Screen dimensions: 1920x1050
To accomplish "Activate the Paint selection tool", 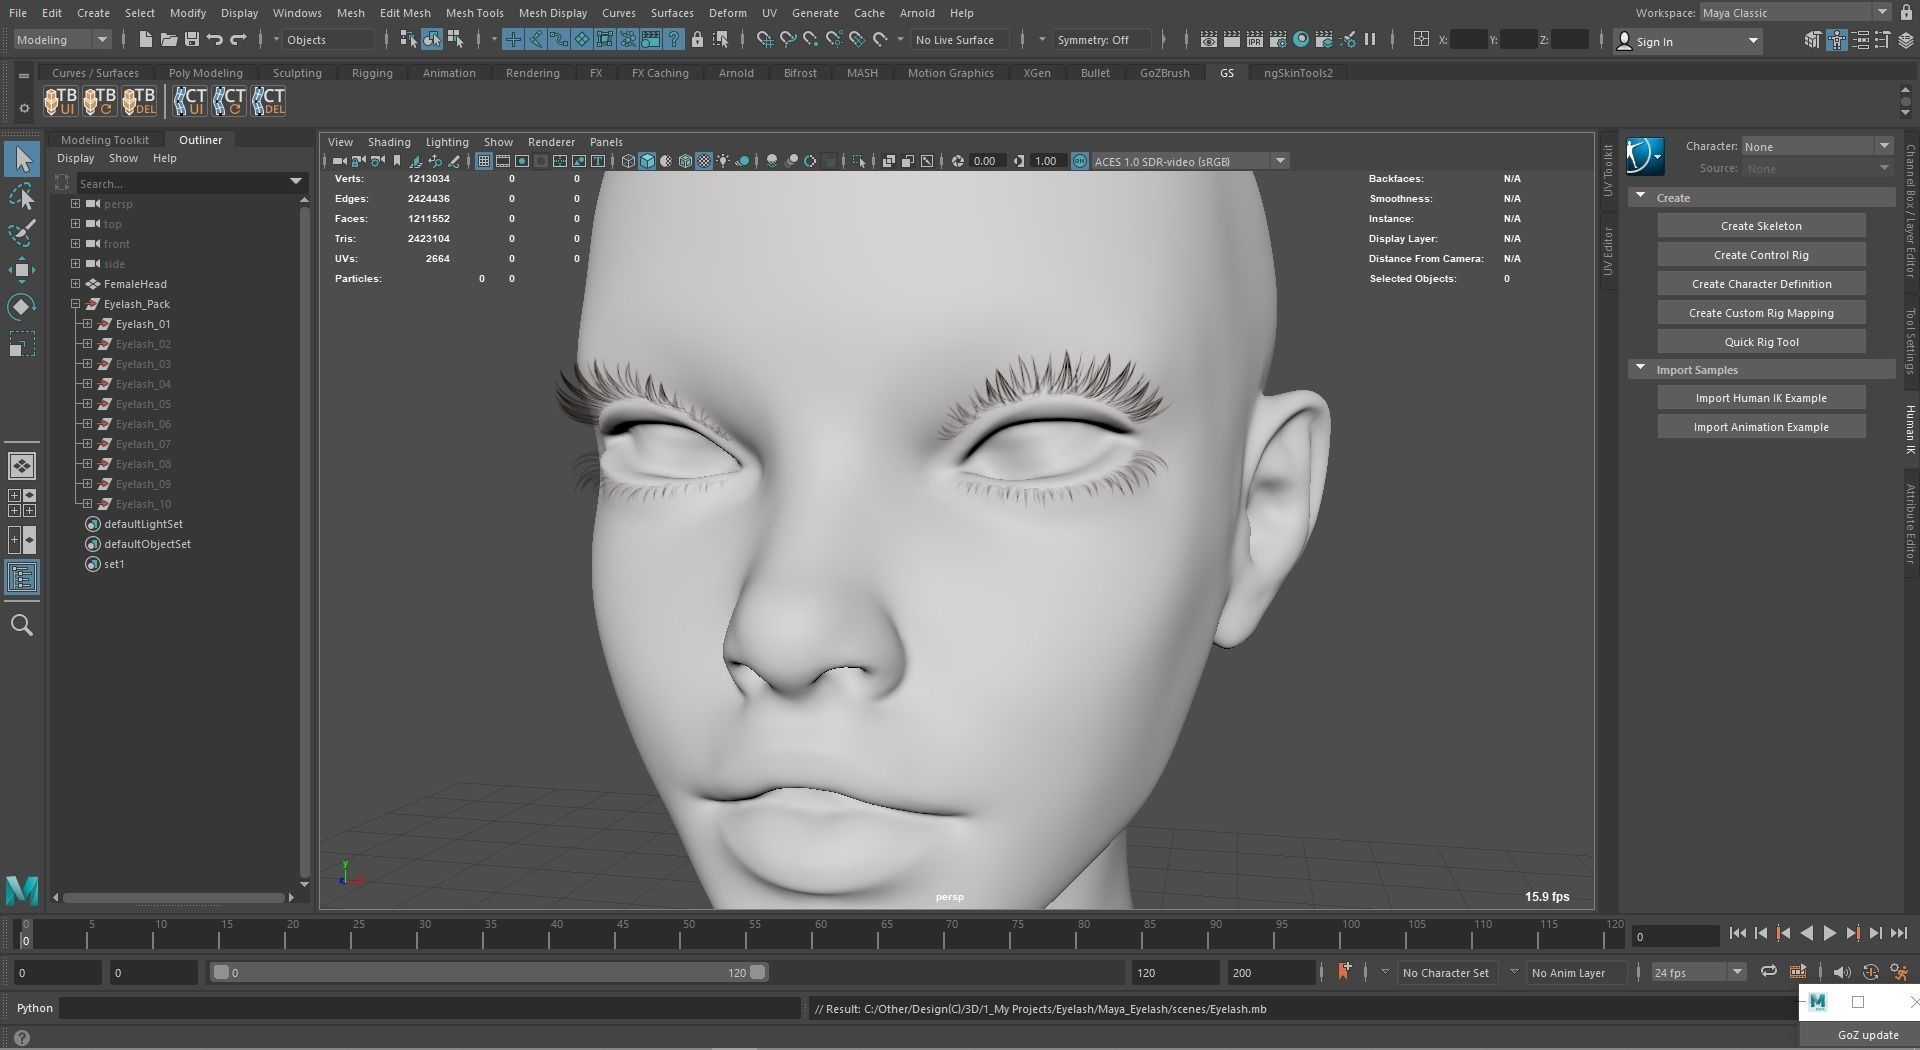I will [x=22, y=233].
